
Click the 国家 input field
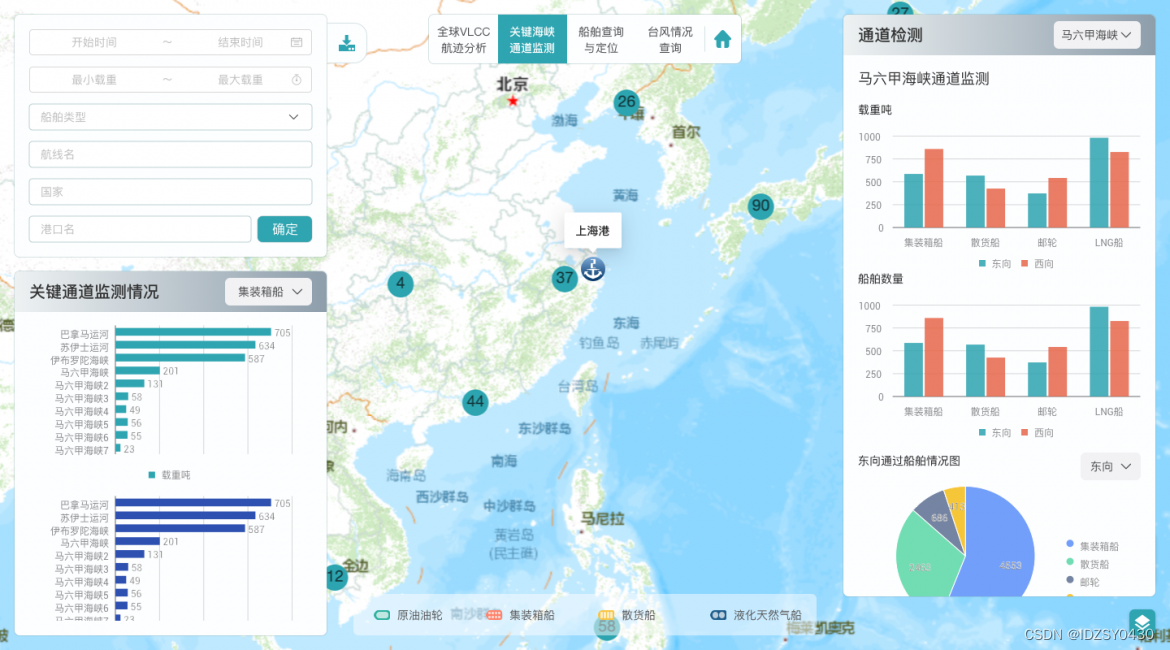pos(170,192)
